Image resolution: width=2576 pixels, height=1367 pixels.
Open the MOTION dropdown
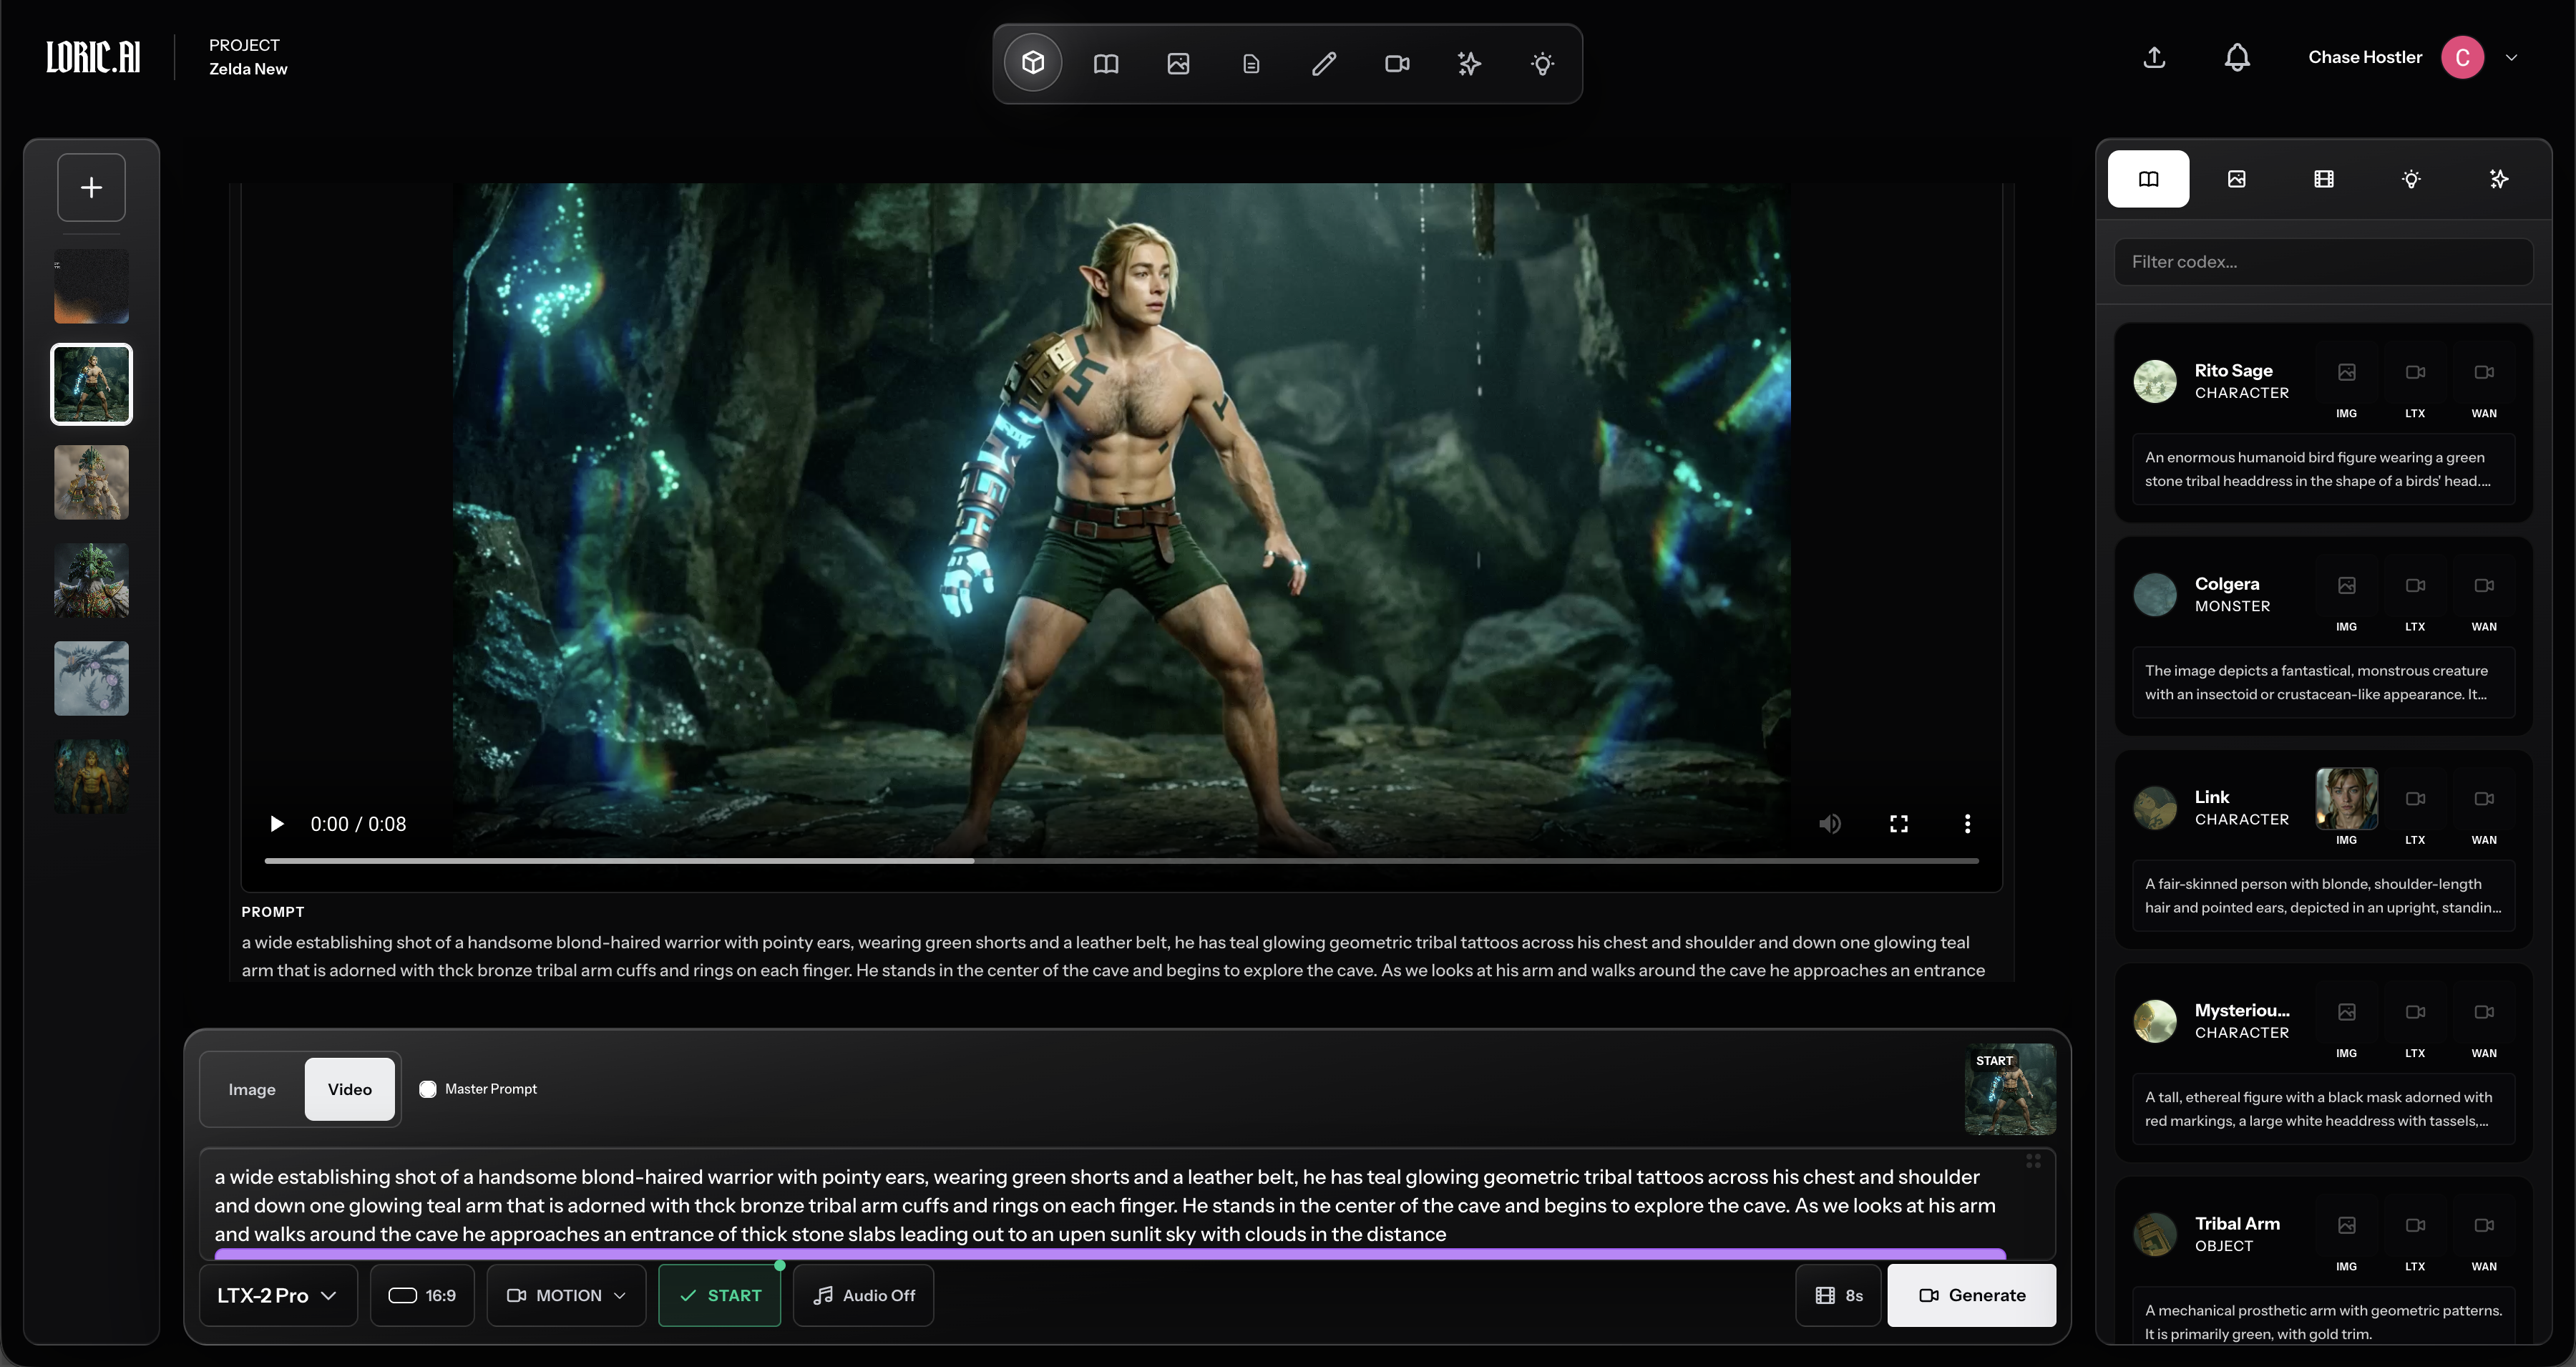click(566, 1295)
